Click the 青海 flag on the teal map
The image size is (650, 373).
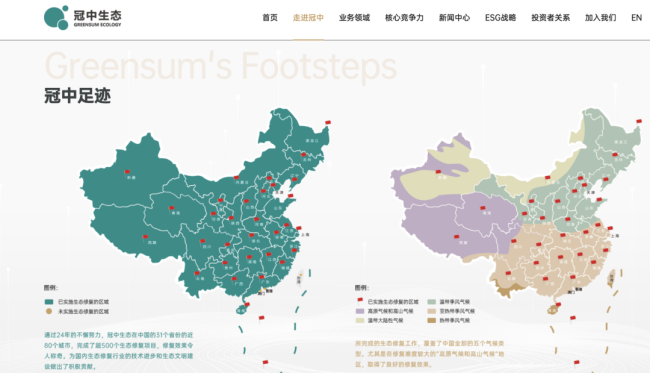pyautogui.click(x=172, y=208)
